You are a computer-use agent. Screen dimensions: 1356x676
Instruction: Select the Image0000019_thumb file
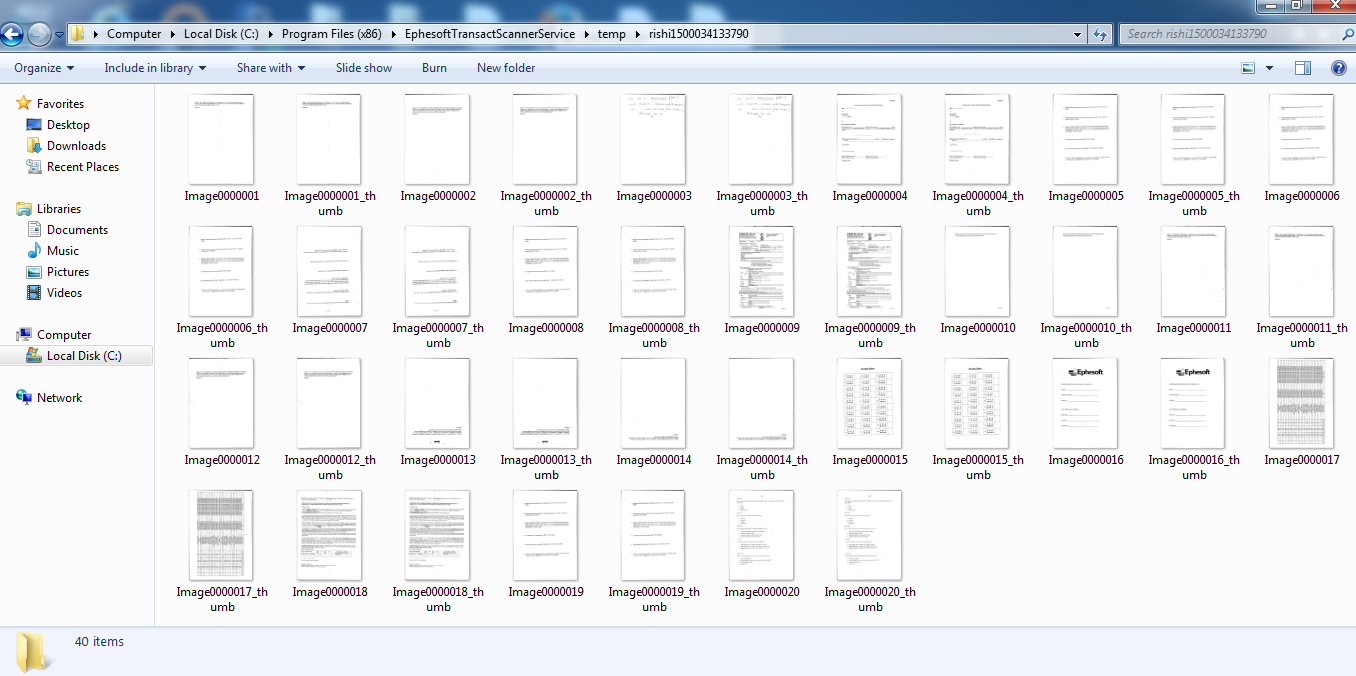[x=654, y=550]
